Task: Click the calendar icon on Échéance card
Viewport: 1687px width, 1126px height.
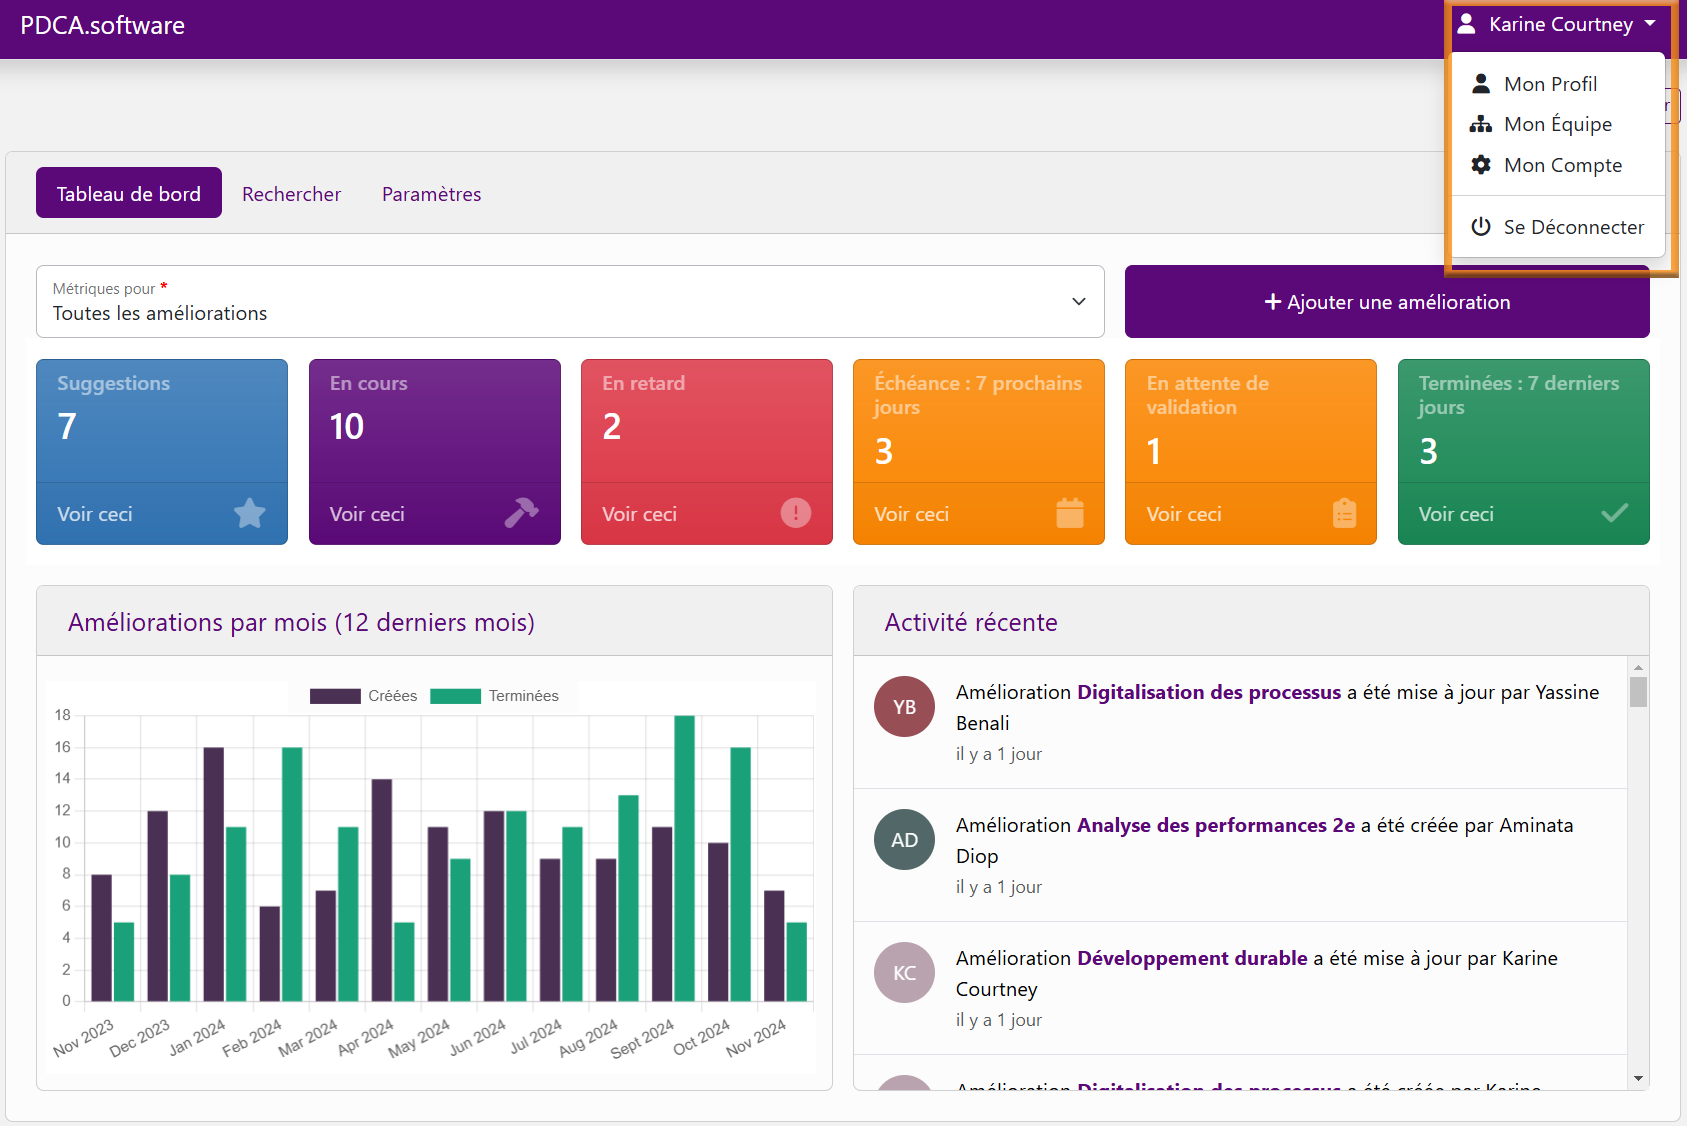Action: [x=1070, y=512]
